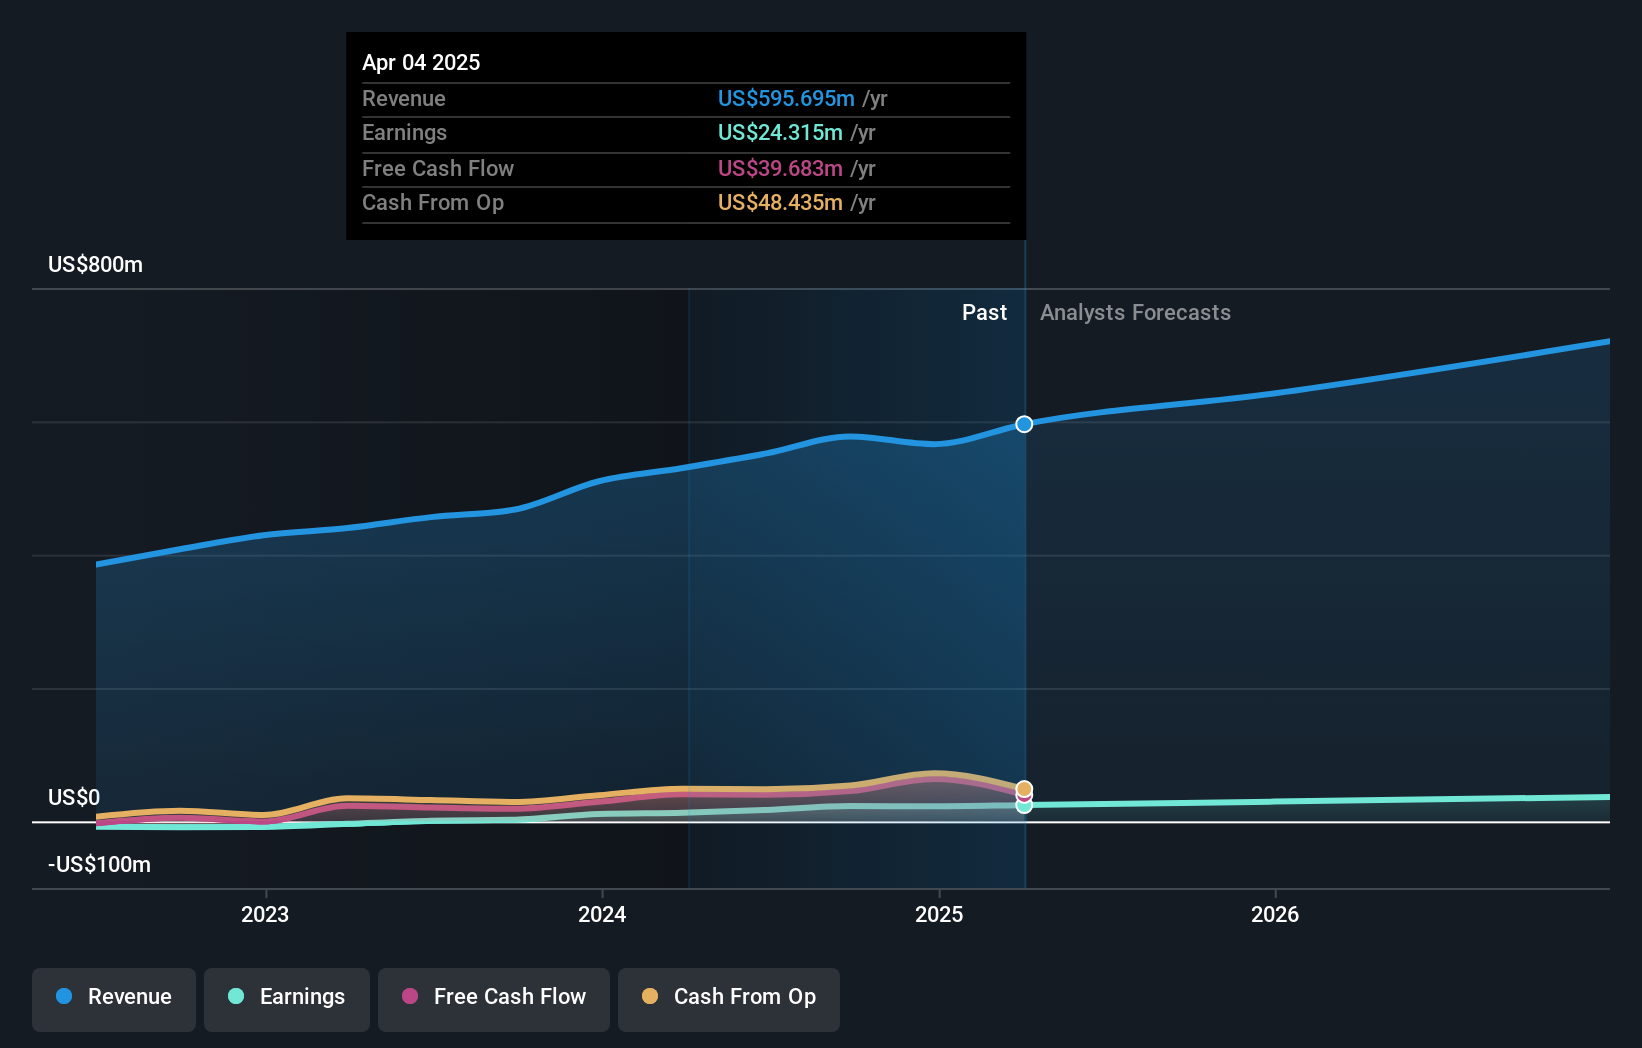Click the US$800m gridline label
Image resolution: width=1642 pixels, height=1048 pixels.
(x=94, y=264)
